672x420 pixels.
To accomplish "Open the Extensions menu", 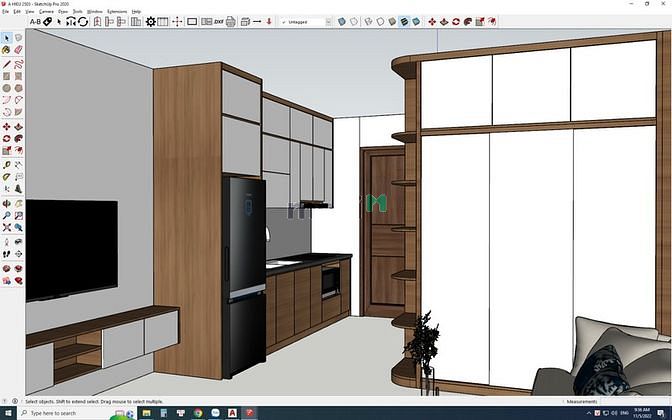I will point(117,12).
